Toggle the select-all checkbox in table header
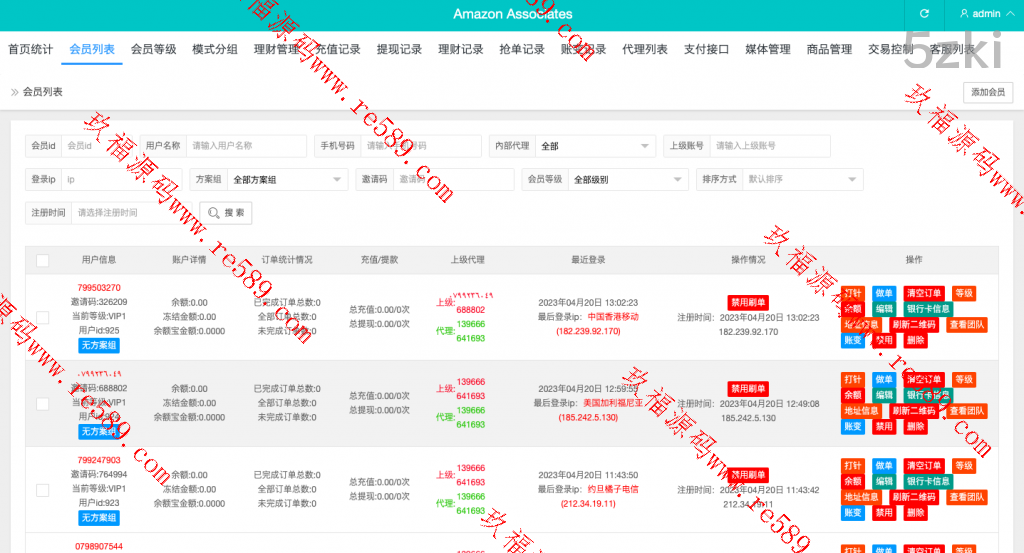The width and height of the screenshot is (1024, 553). pyautogui.click(x=42, y=260)
